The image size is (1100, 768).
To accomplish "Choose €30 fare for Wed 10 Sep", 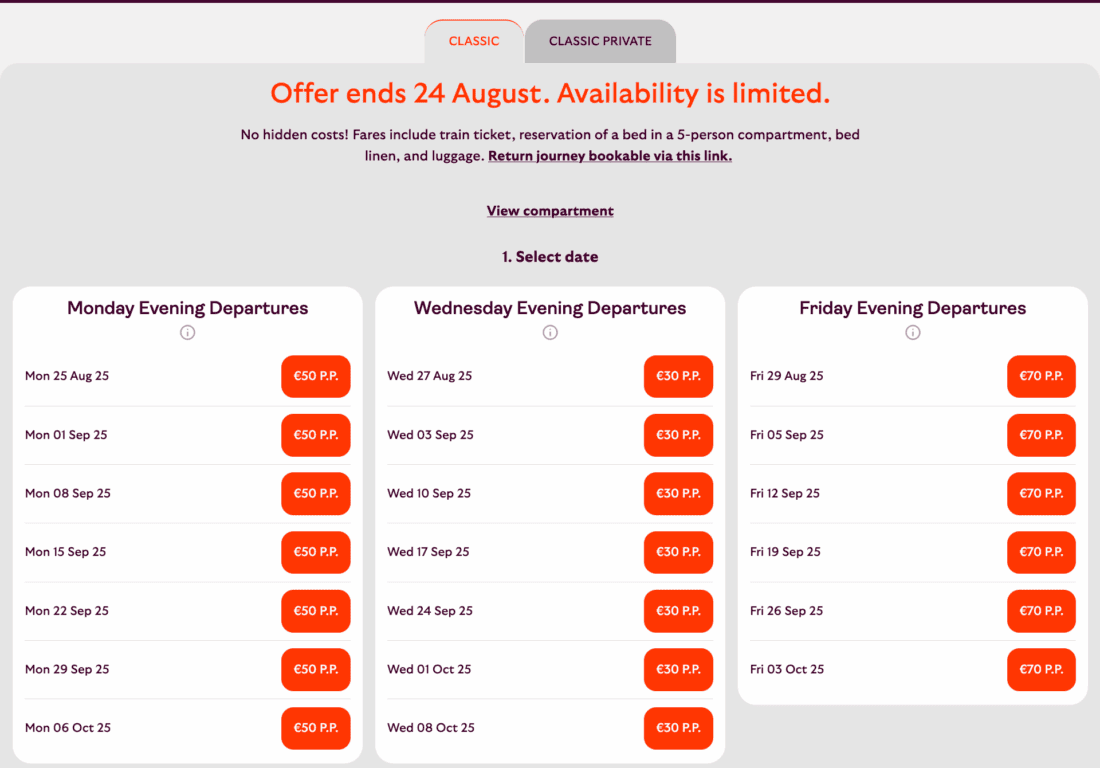I will 678,493.
